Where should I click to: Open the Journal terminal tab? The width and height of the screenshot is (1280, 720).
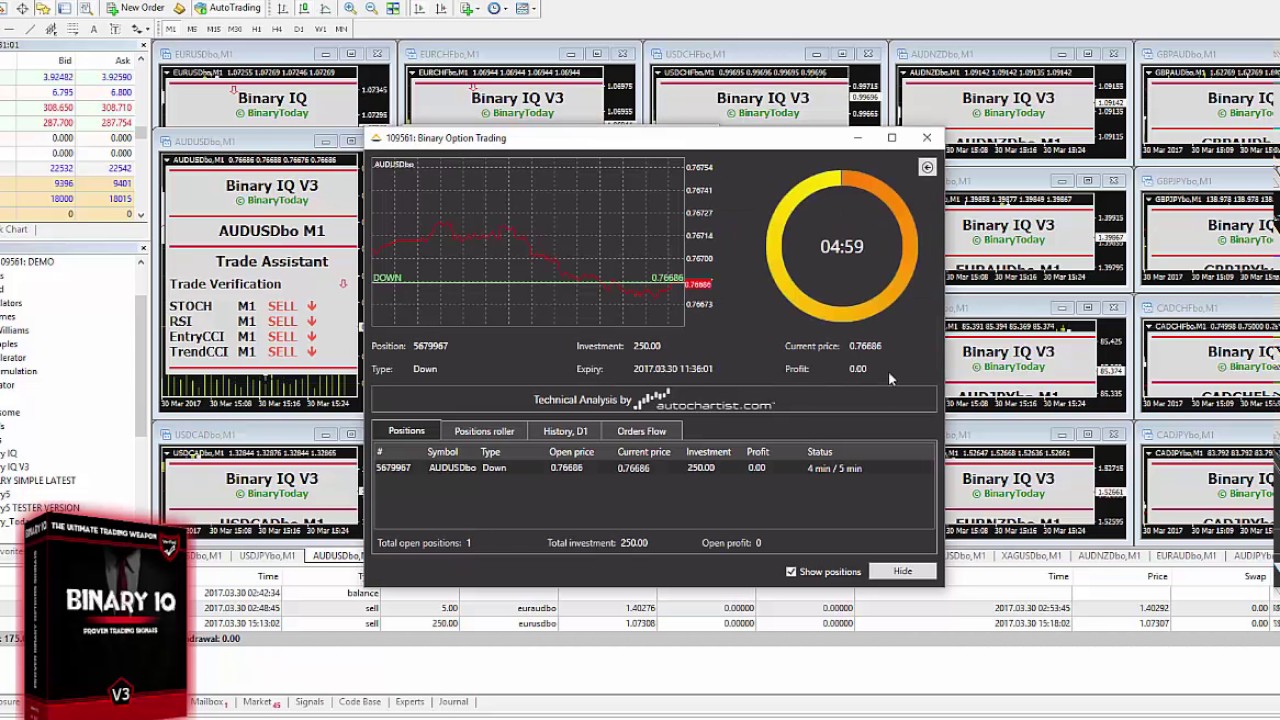453,702
